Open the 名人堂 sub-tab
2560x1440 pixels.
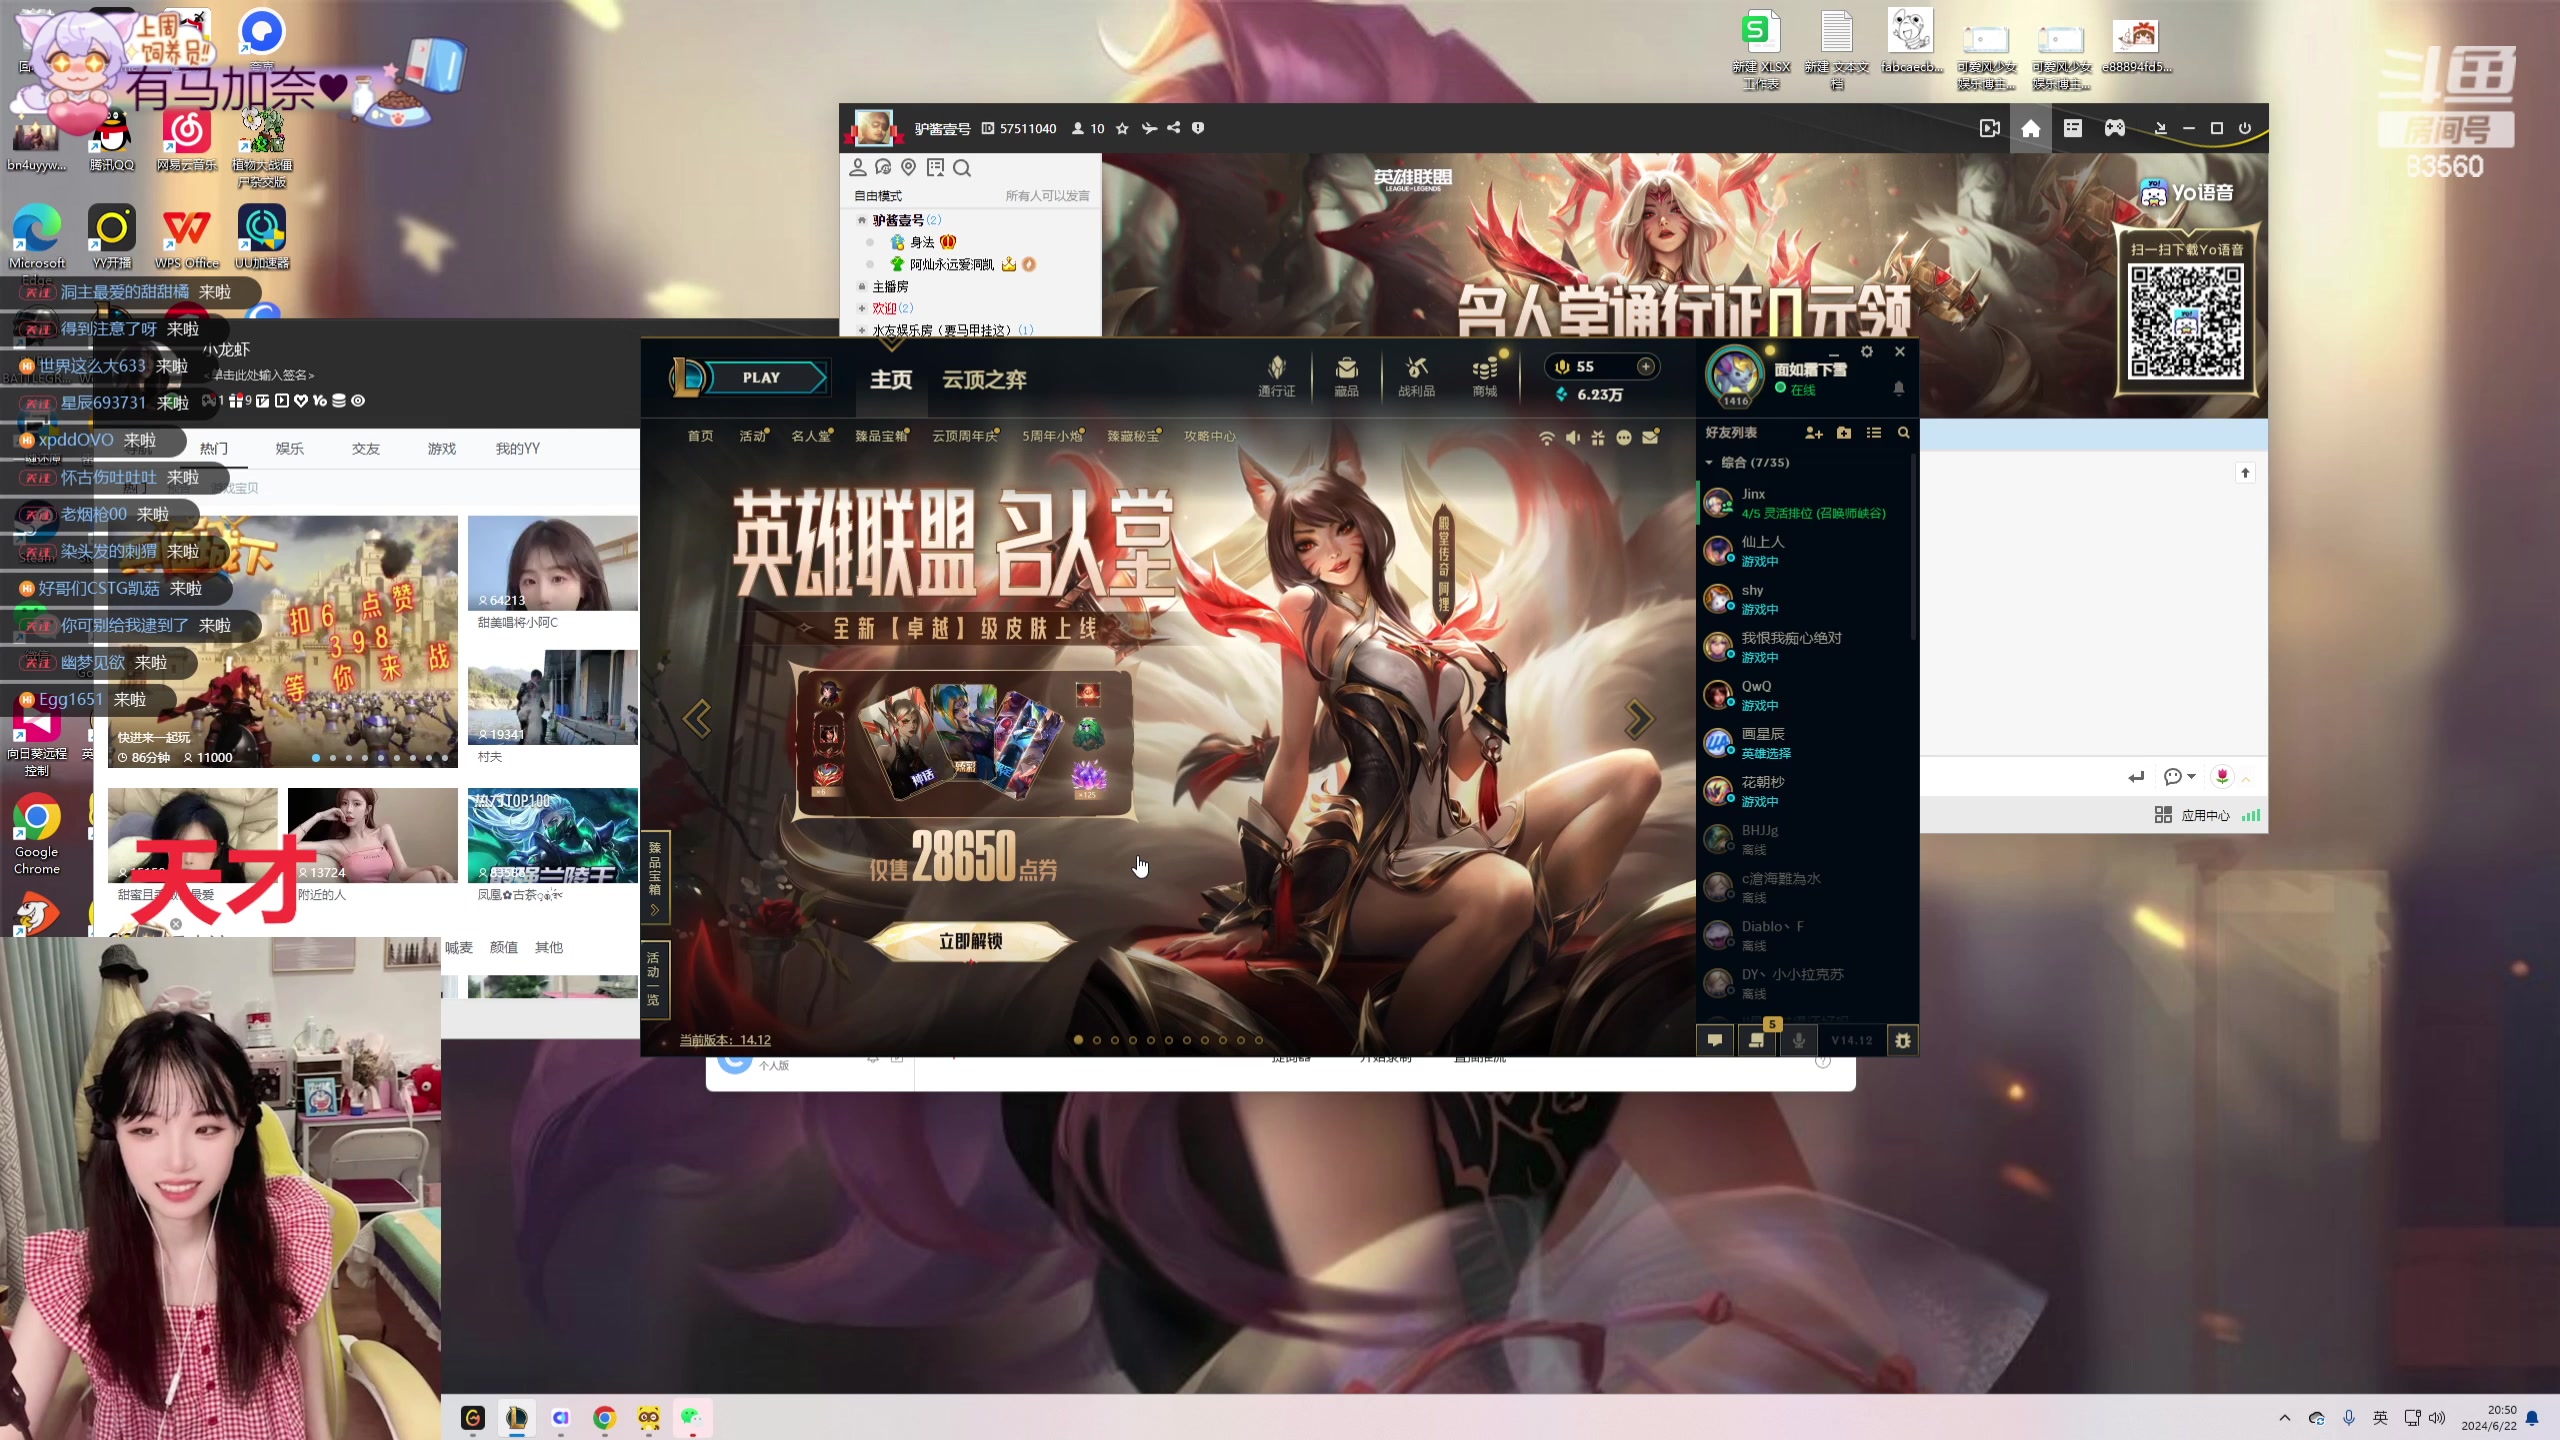pos(810,436)
